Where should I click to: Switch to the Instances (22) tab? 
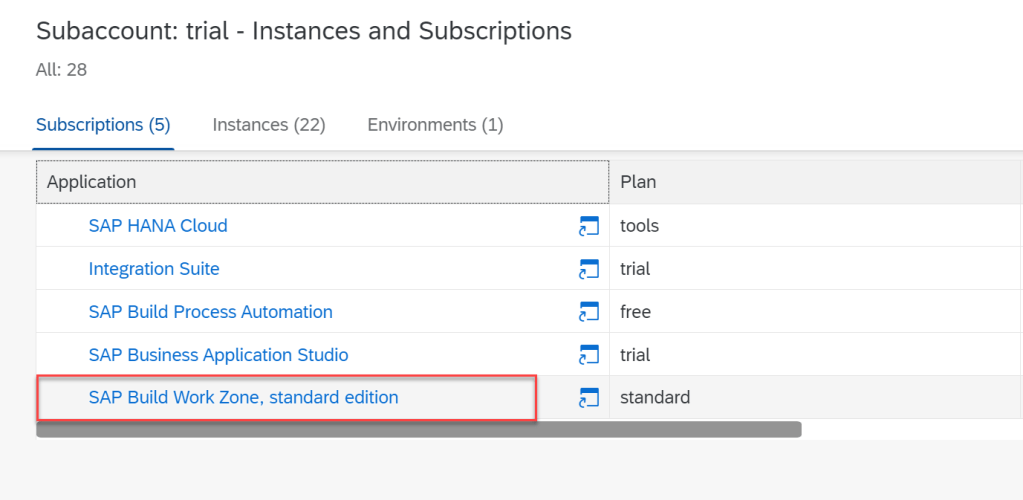click(x=269, y=125)
